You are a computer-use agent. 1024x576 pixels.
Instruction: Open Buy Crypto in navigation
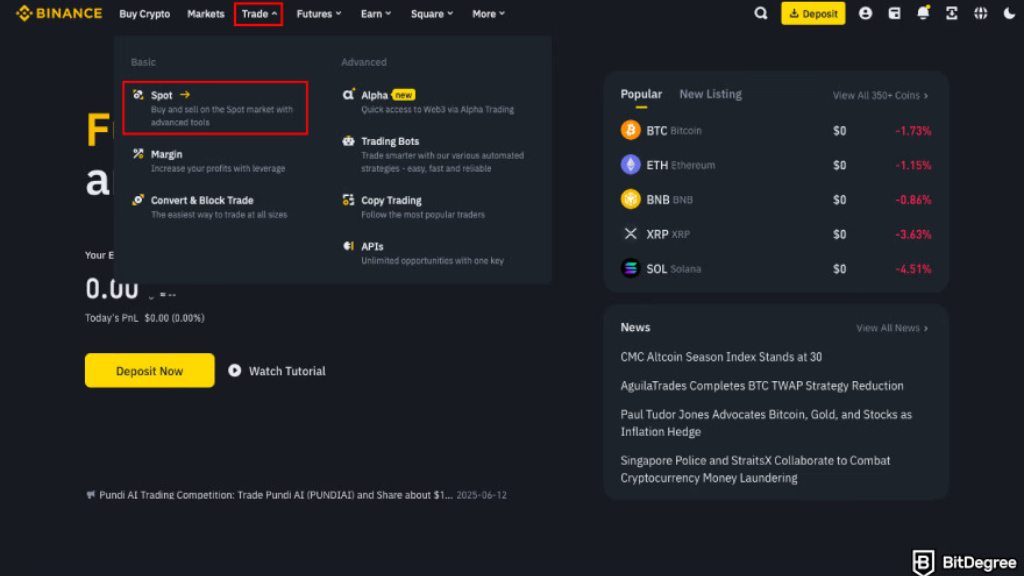[x=144, y=14]
